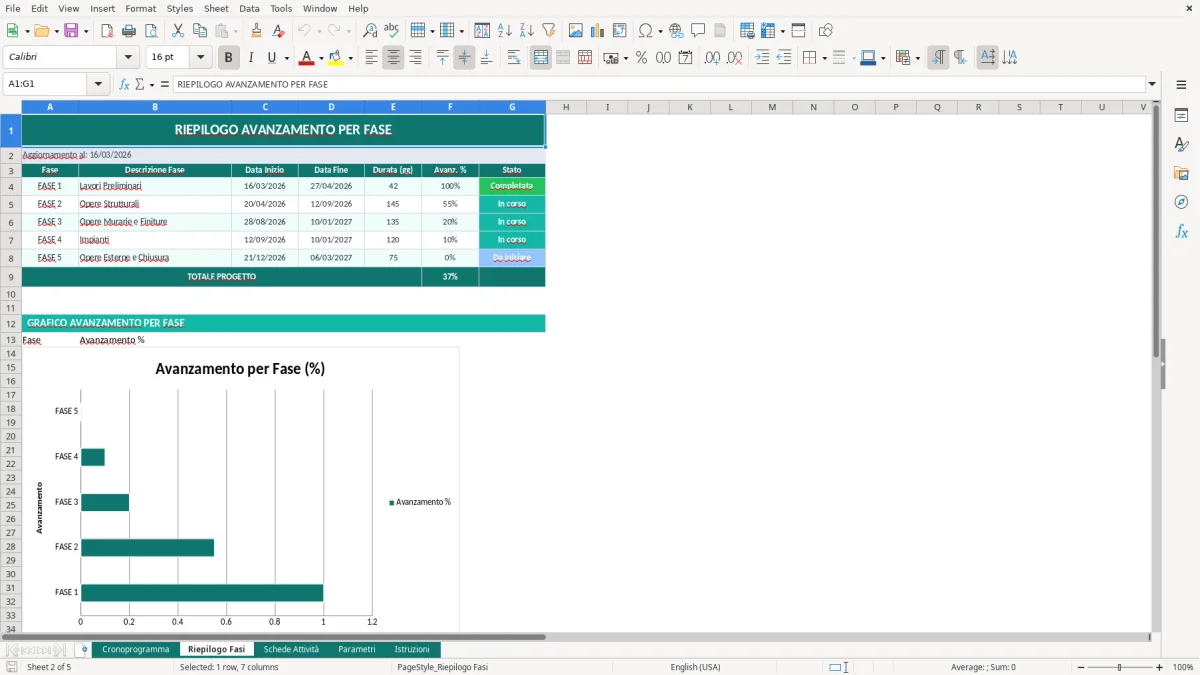Expand the Name Box dropdown

click(x=96, y=84)
